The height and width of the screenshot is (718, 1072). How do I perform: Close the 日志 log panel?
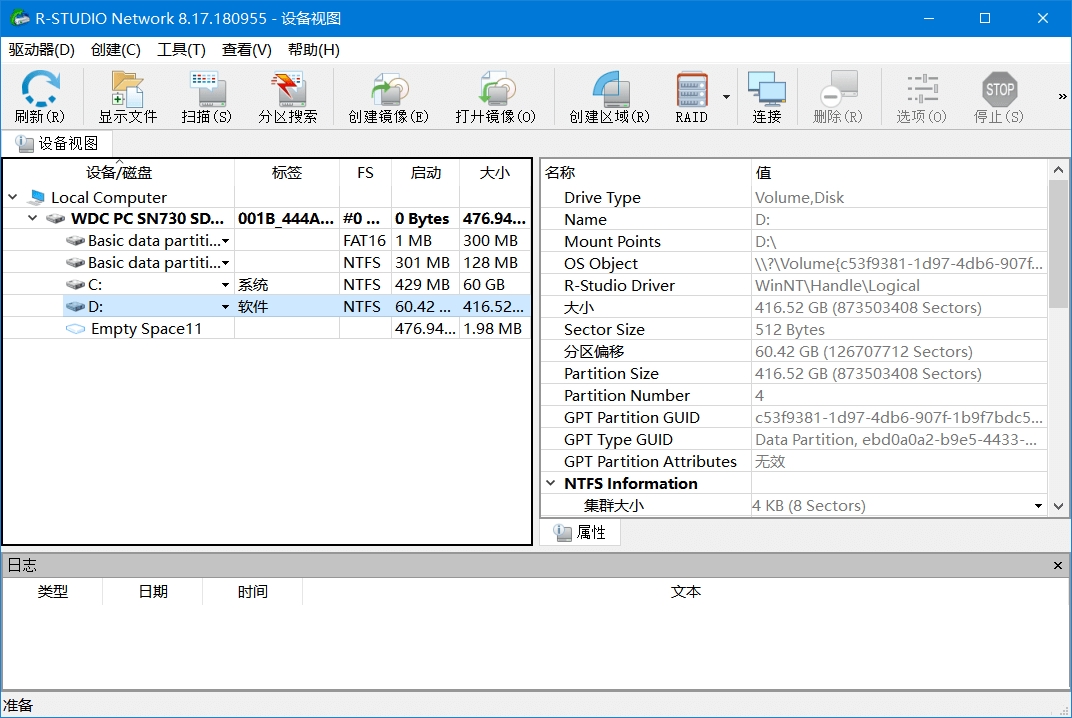click(1057, 565)
